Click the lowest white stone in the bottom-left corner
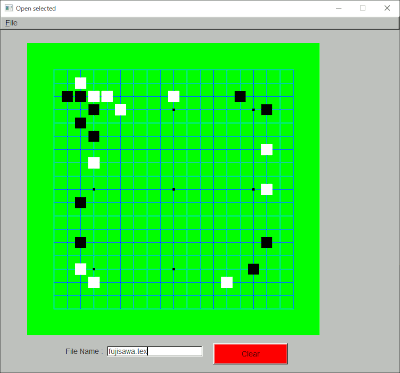 [x=94, y=282]
